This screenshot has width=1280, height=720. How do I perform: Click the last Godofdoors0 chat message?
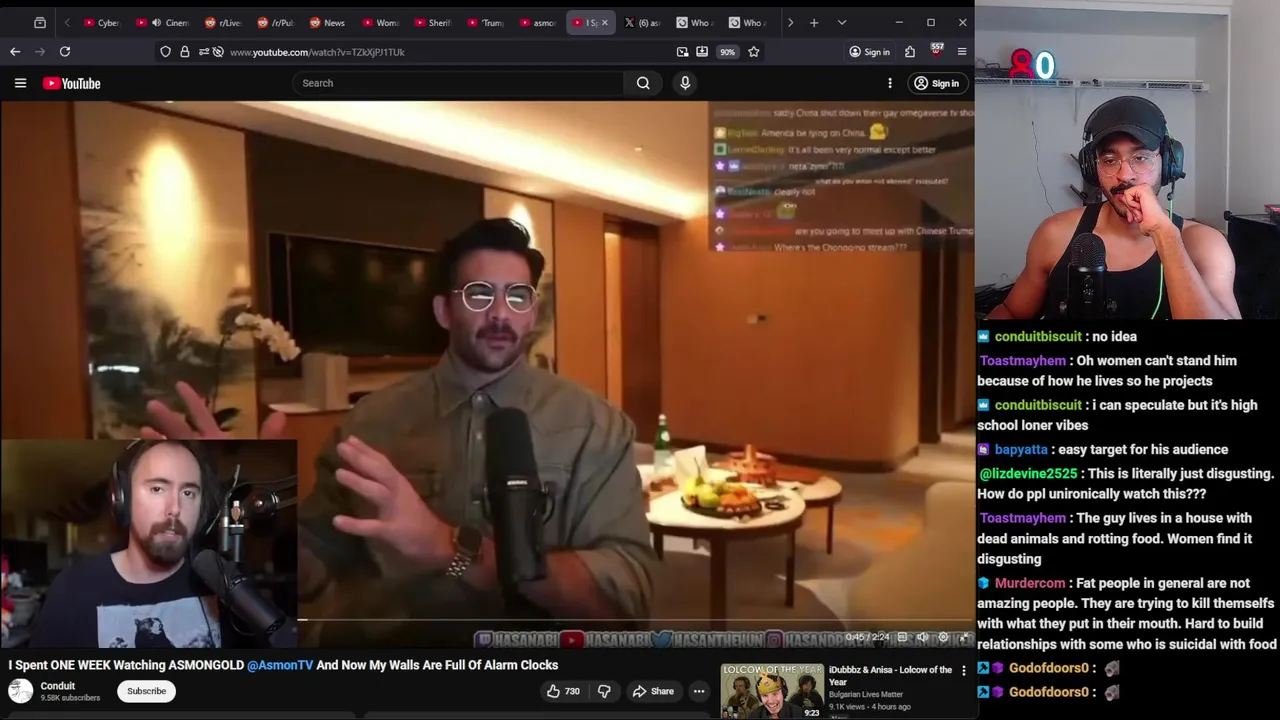(x=1050, y=692)
